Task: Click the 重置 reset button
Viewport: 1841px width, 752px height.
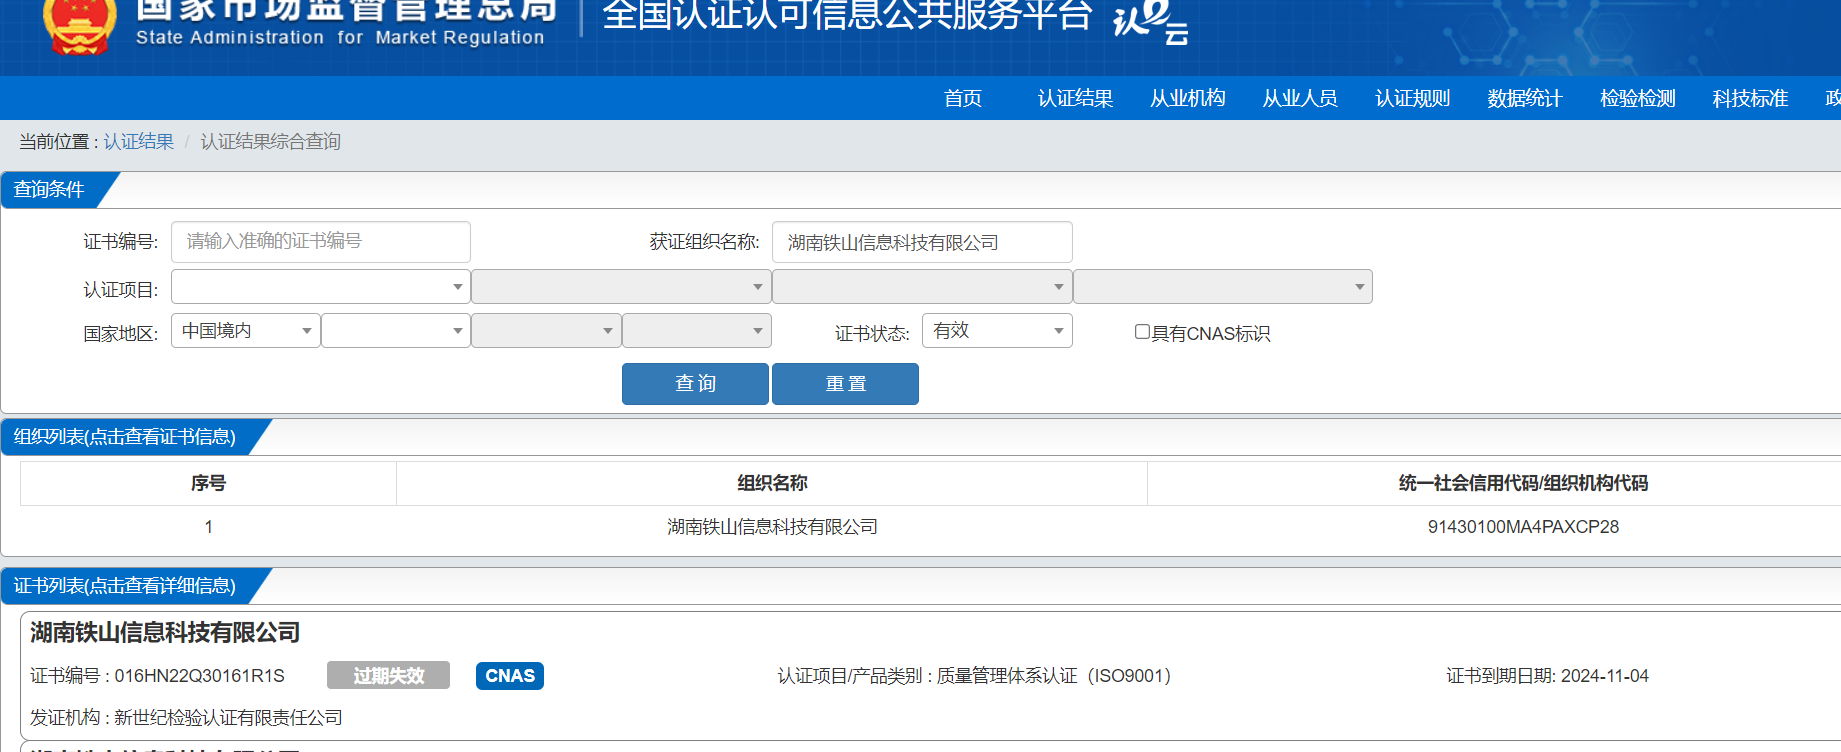Action: point(845,384)
